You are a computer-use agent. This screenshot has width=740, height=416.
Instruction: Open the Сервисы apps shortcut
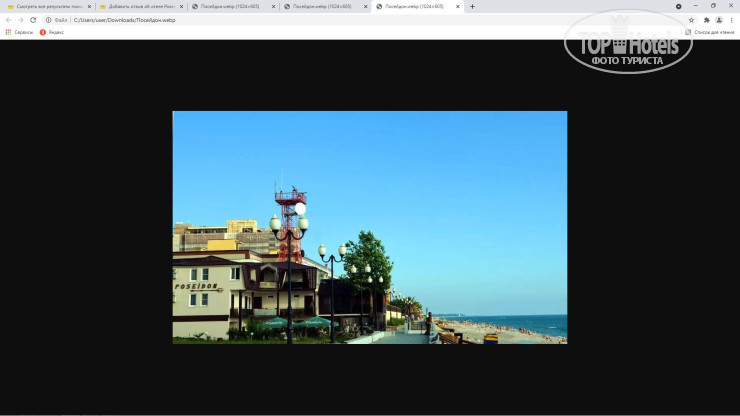coord(19,32)
